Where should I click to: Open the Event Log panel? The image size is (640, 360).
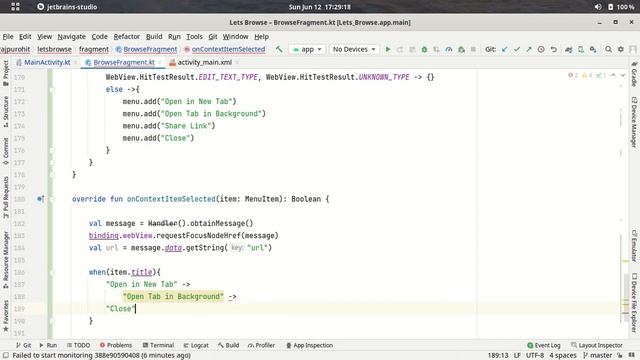[544, 345]
